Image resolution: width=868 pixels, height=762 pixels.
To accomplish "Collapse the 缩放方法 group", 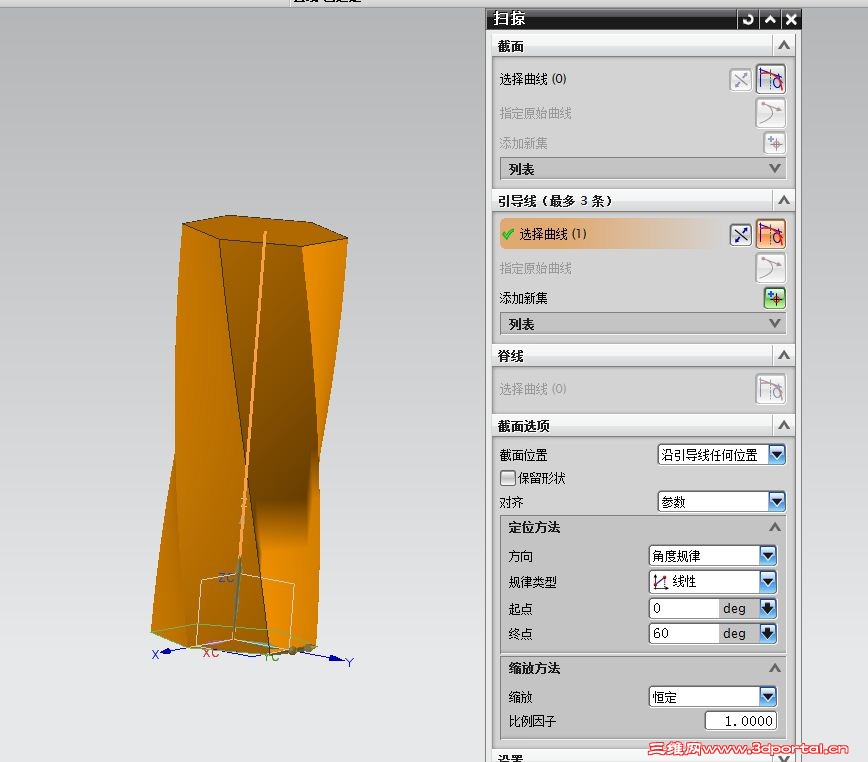I will pyautogui.click(x=775, y=668).
